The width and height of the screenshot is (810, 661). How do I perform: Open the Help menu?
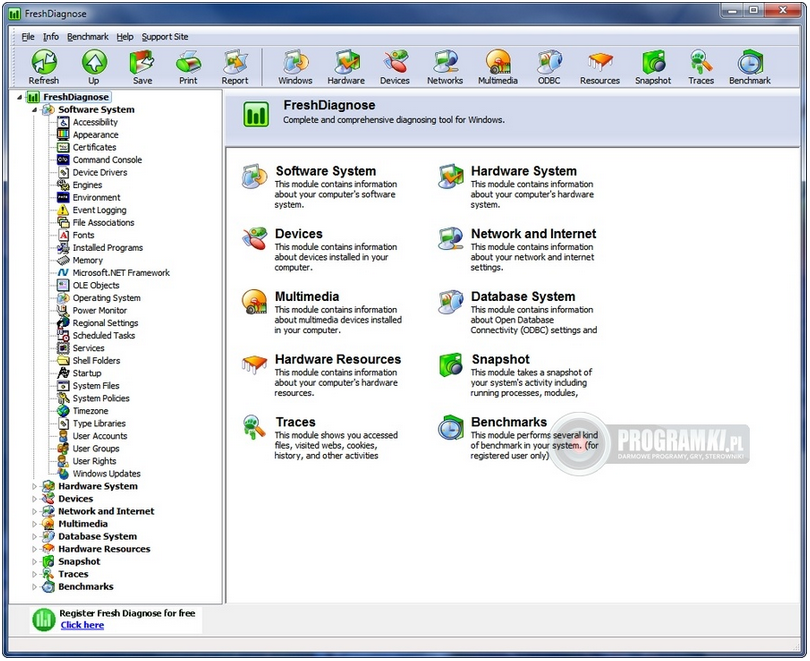click(x=124, y=37)
